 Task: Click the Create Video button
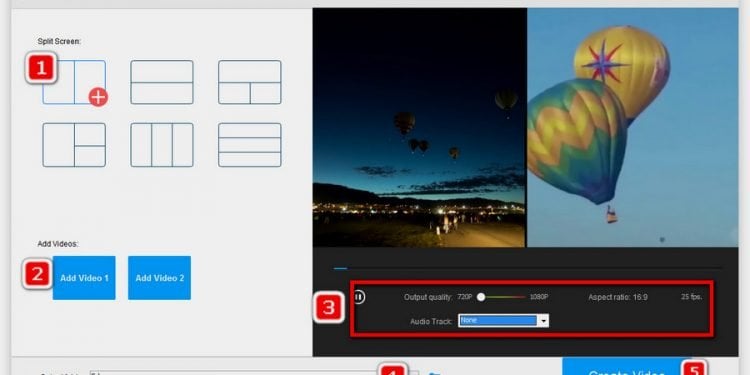tap(626, 367)
